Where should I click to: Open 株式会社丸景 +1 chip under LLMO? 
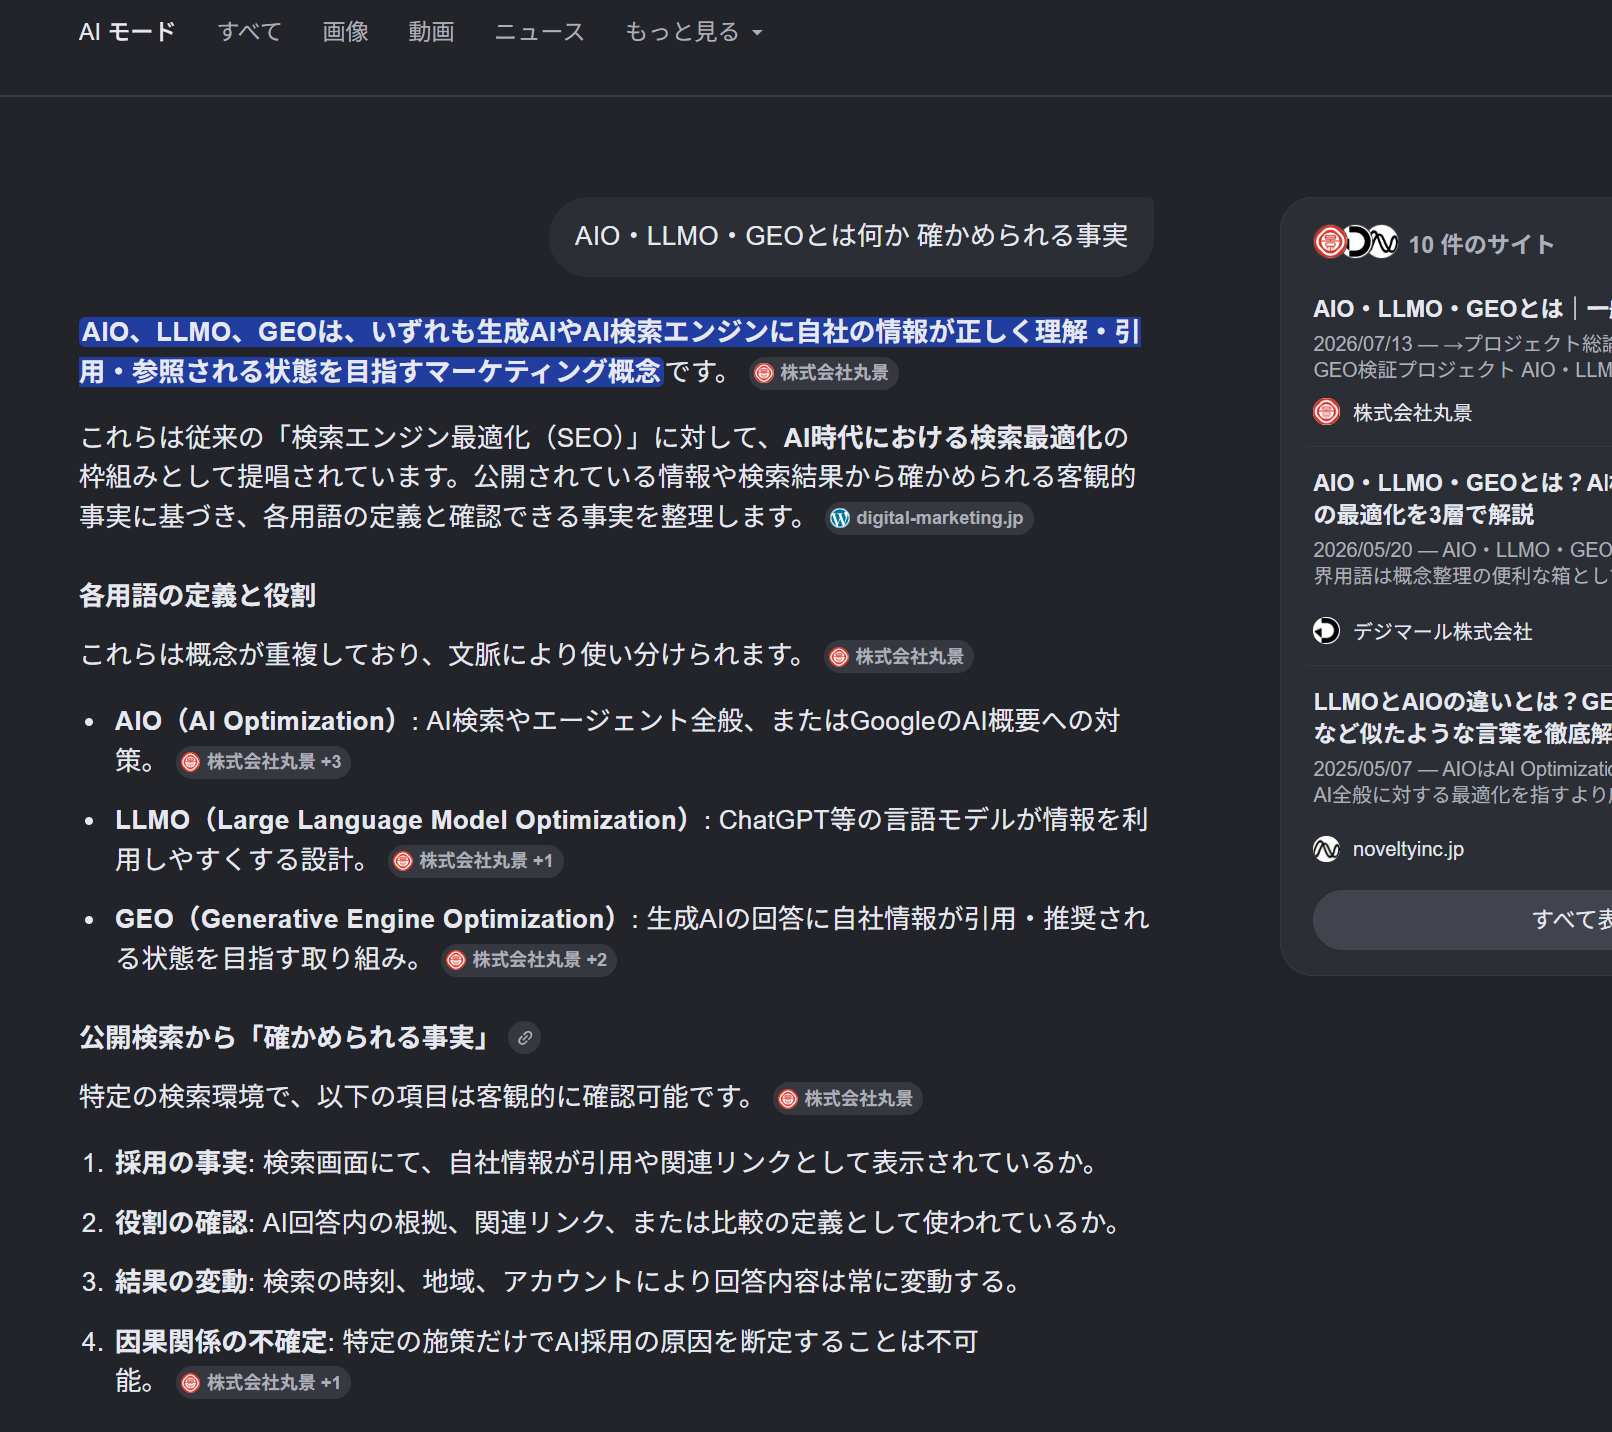pos(476,861)
